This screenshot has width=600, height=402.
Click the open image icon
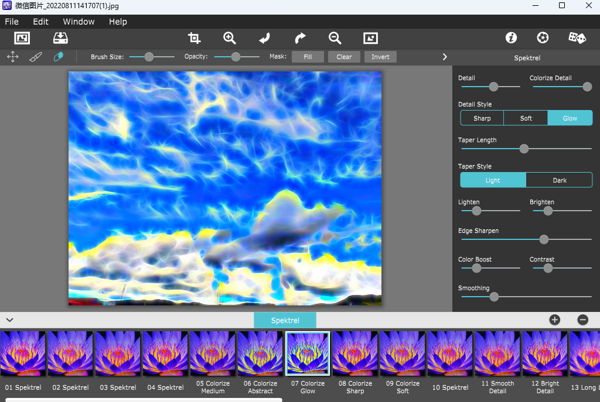click(22, 38)
